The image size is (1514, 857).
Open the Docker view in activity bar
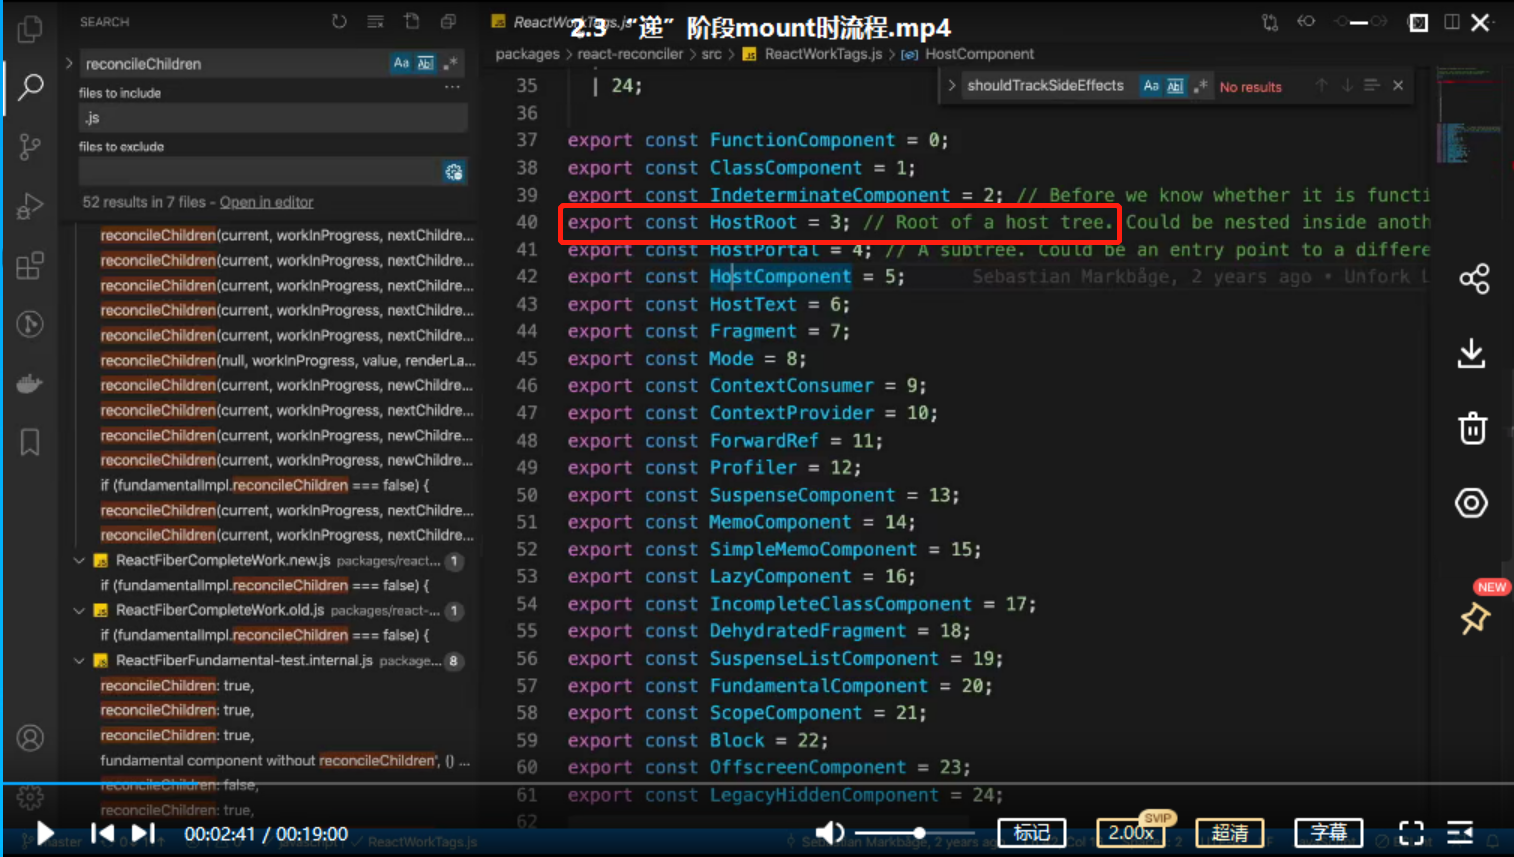pos(30,383)
